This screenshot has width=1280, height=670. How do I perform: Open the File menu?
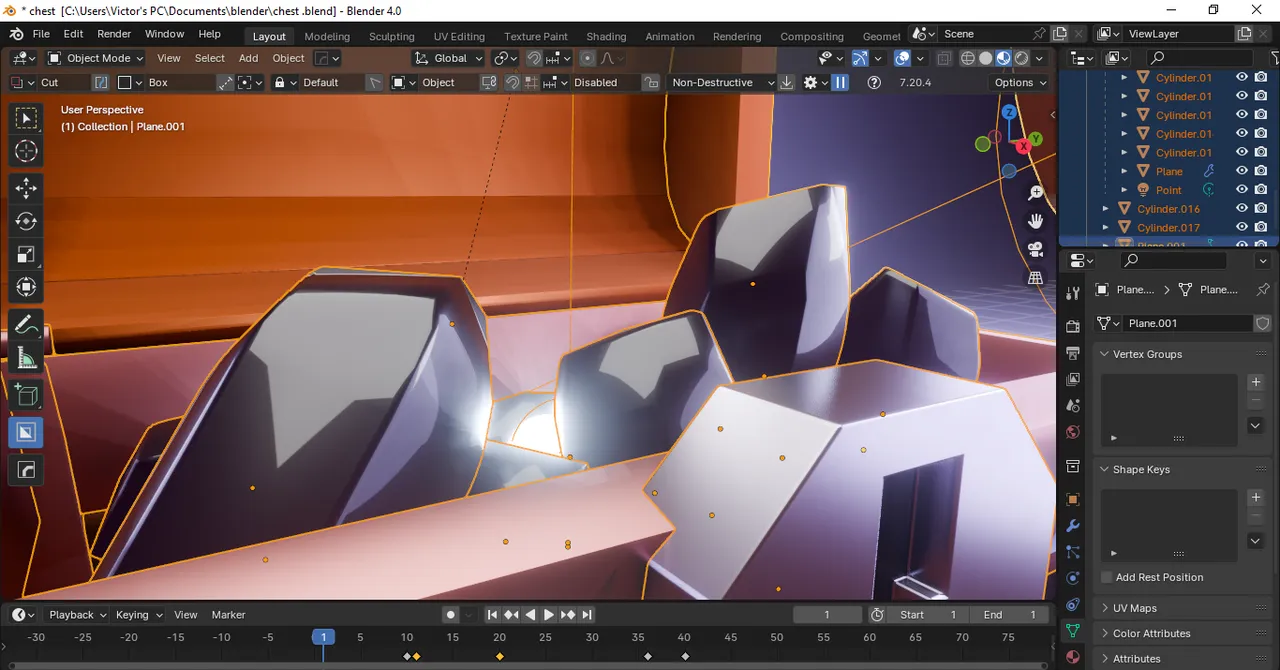coord(41,34)
